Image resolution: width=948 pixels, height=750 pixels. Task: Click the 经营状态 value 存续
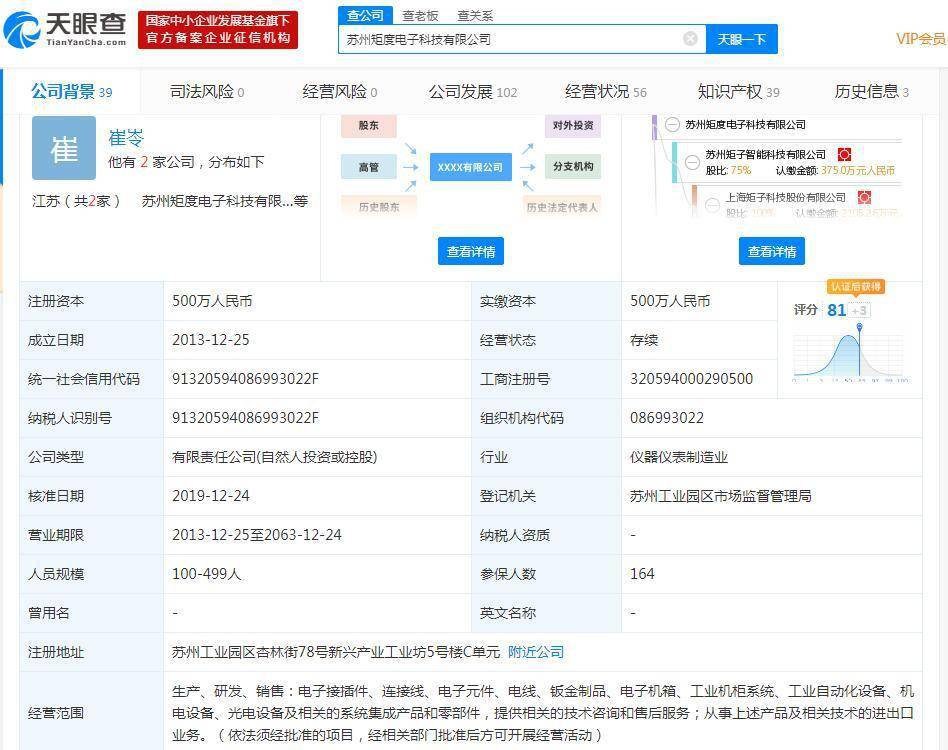tap(644, 340)
